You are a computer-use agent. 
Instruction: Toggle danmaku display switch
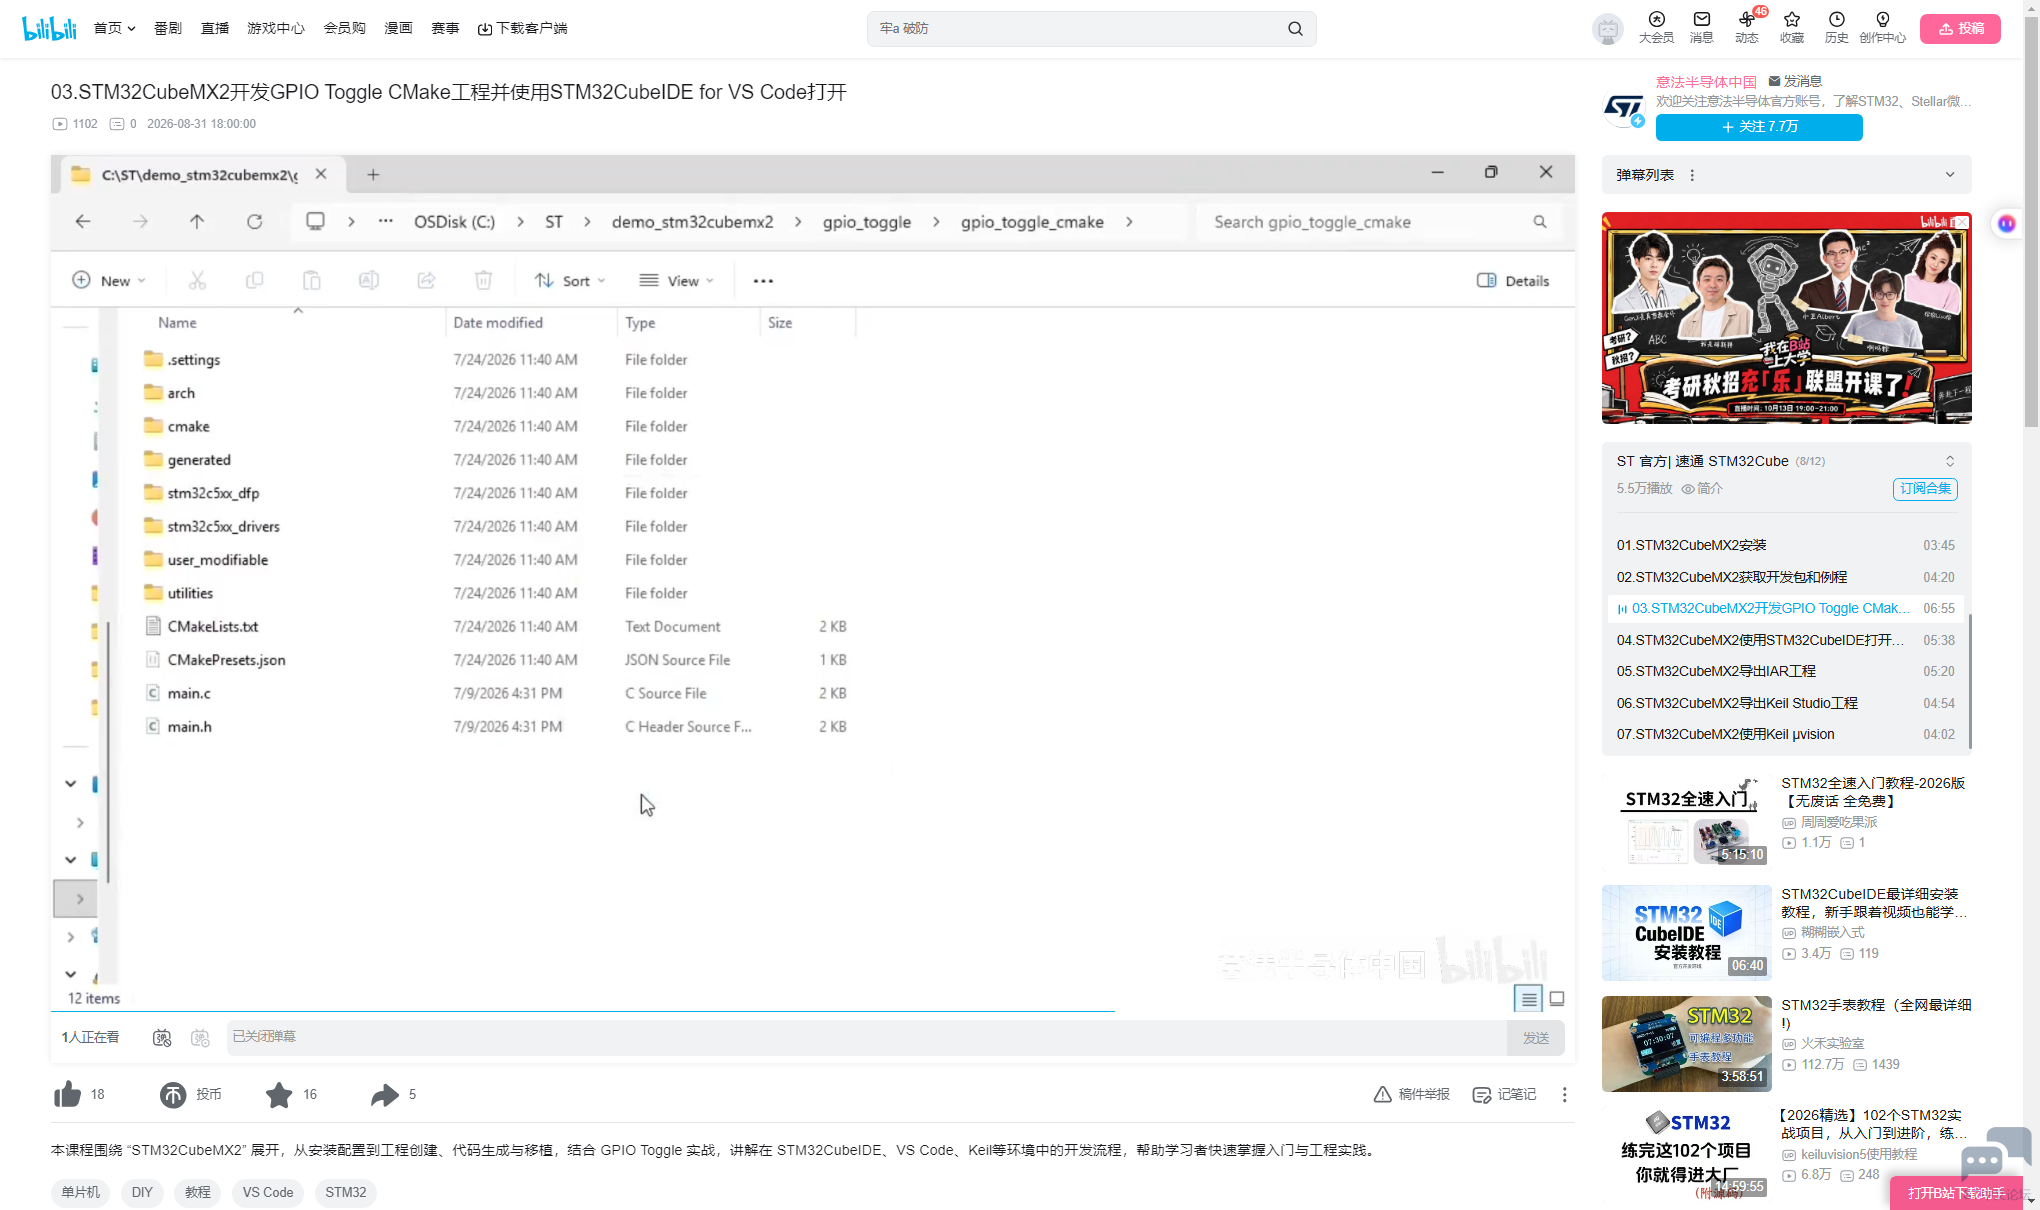tap(162, 1038)
